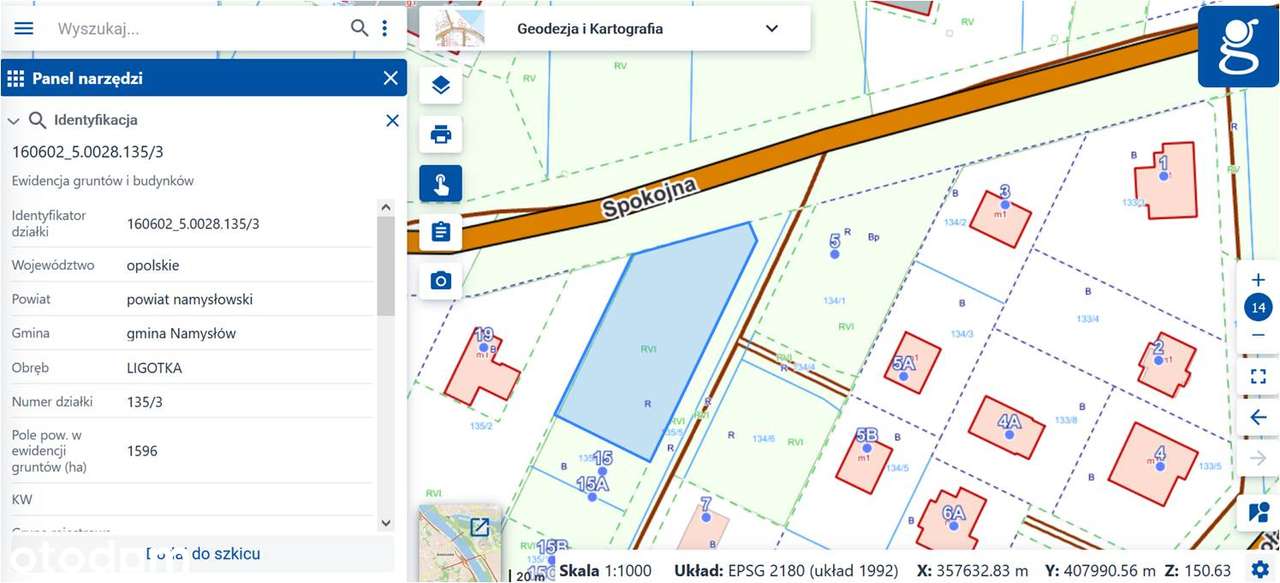Zoom in with the plus button
1280x583 pixels.
pyautogui.click(x=1258, y=280)
